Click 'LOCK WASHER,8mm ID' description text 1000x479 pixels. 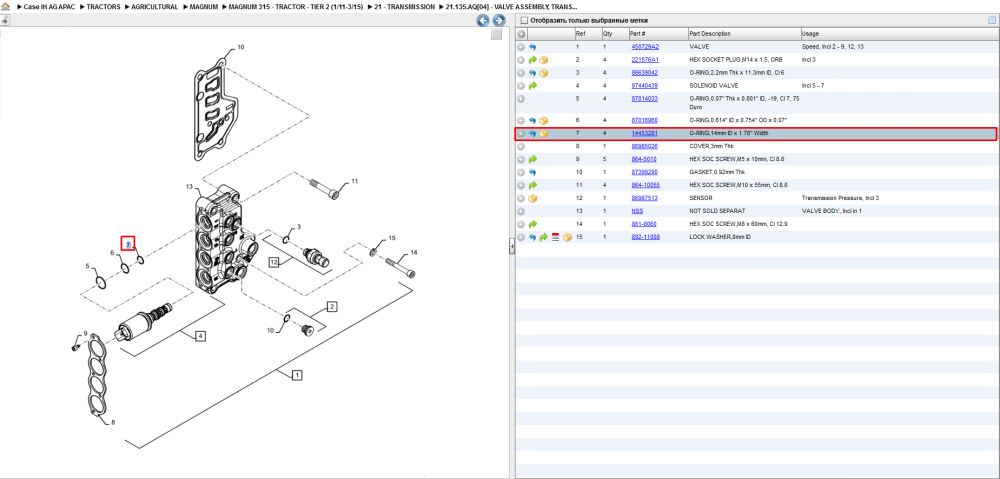(719, 237)
